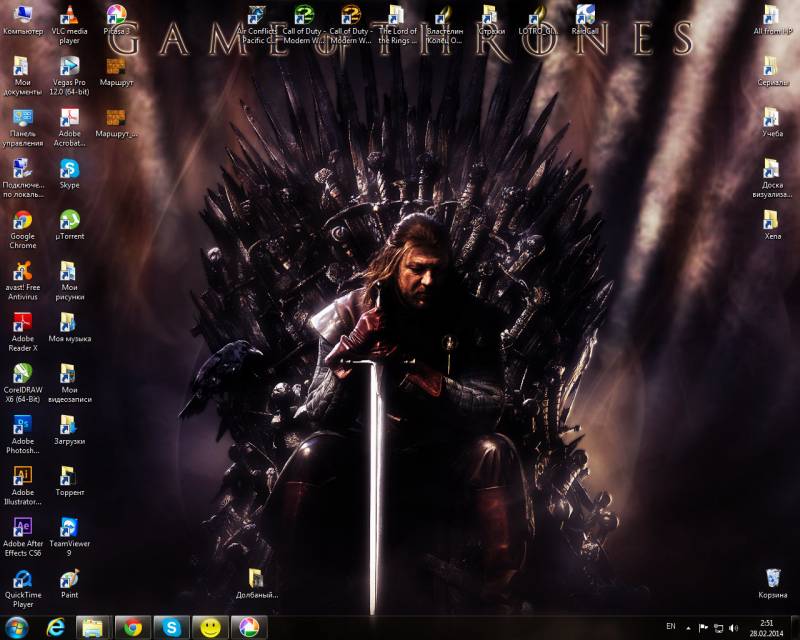
Task: Select the Долбаный... folder on desktop
Action: tap(257, 584)
